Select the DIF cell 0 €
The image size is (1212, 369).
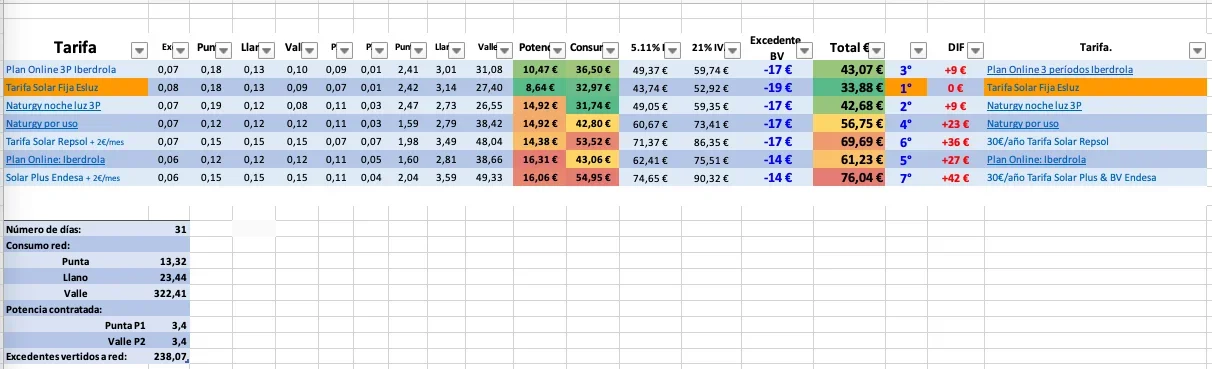pos(956,88)
